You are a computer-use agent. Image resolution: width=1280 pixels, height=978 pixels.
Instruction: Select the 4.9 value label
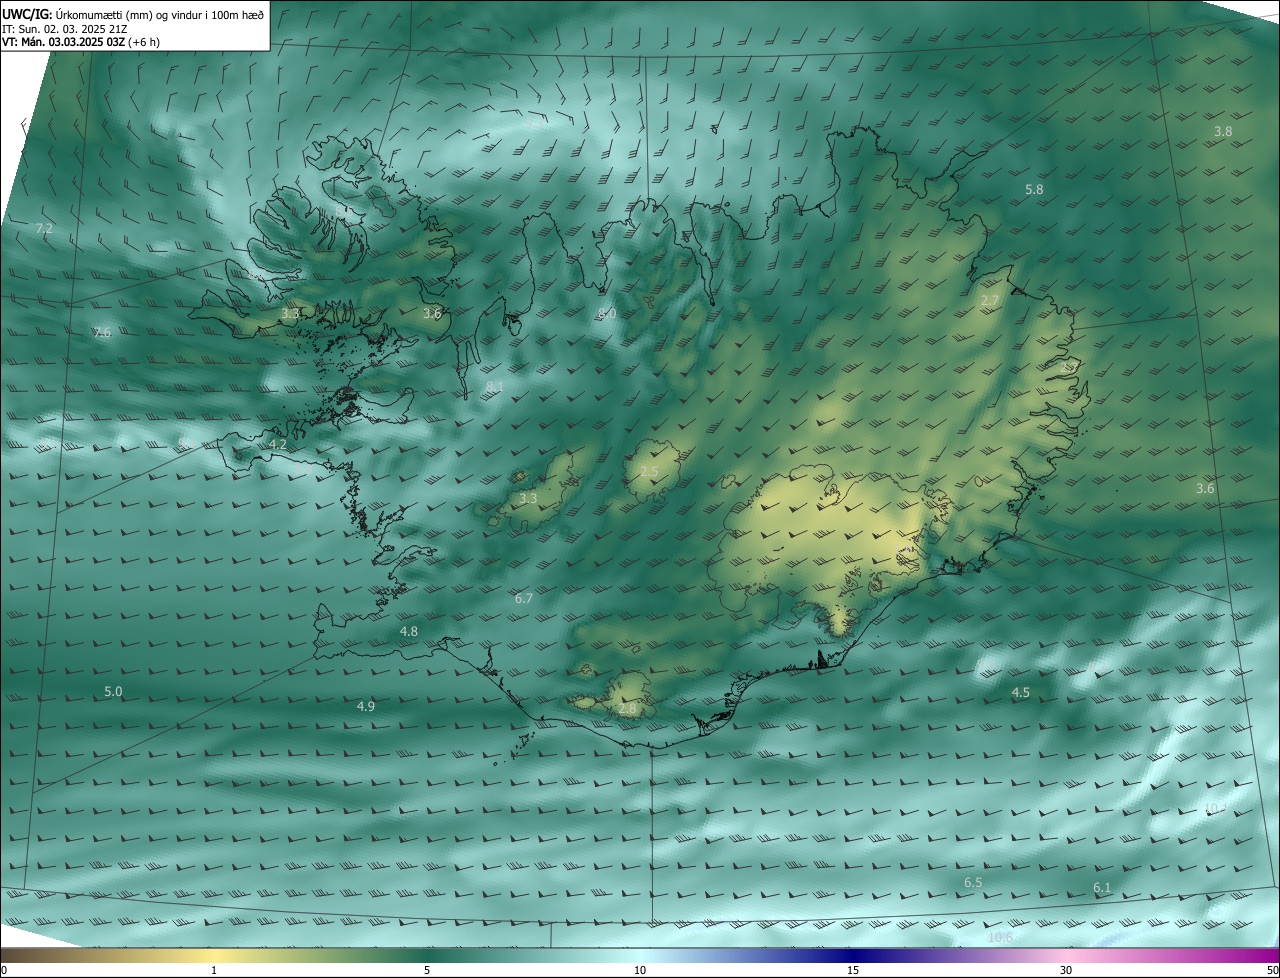click(x=366, y=706)
